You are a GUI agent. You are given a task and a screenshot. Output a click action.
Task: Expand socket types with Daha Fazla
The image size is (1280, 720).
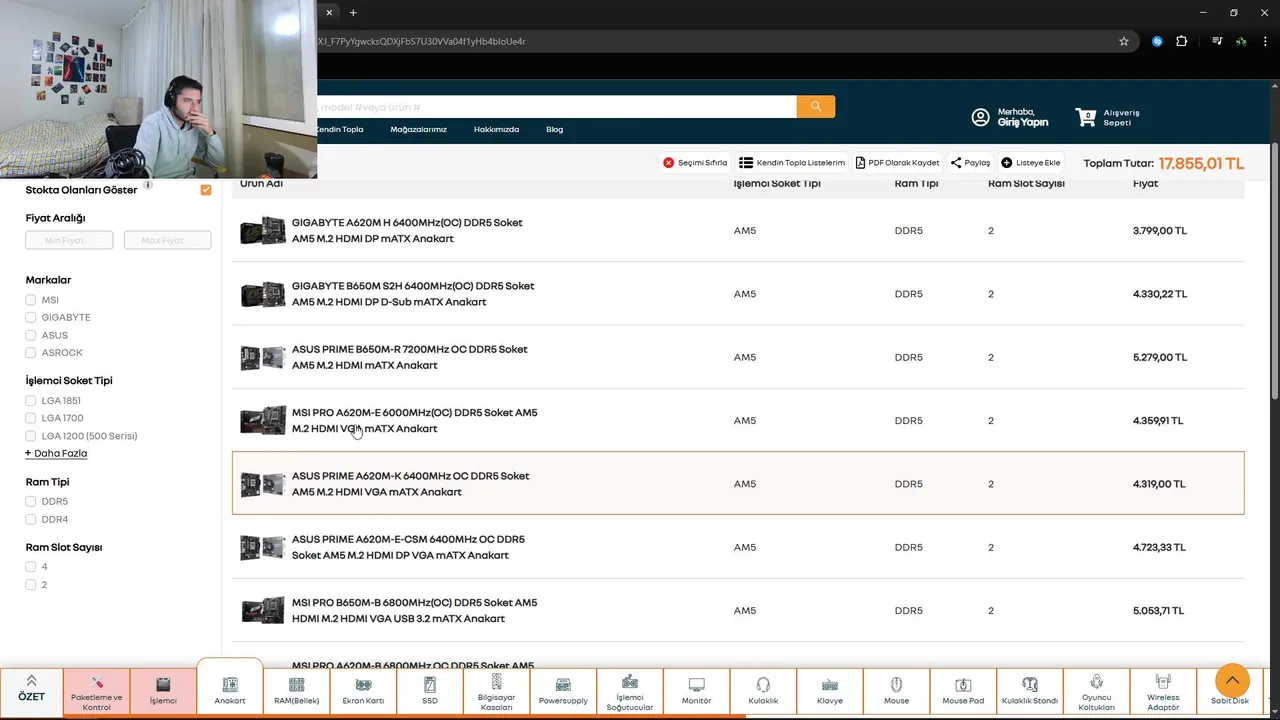pos(56,453)
